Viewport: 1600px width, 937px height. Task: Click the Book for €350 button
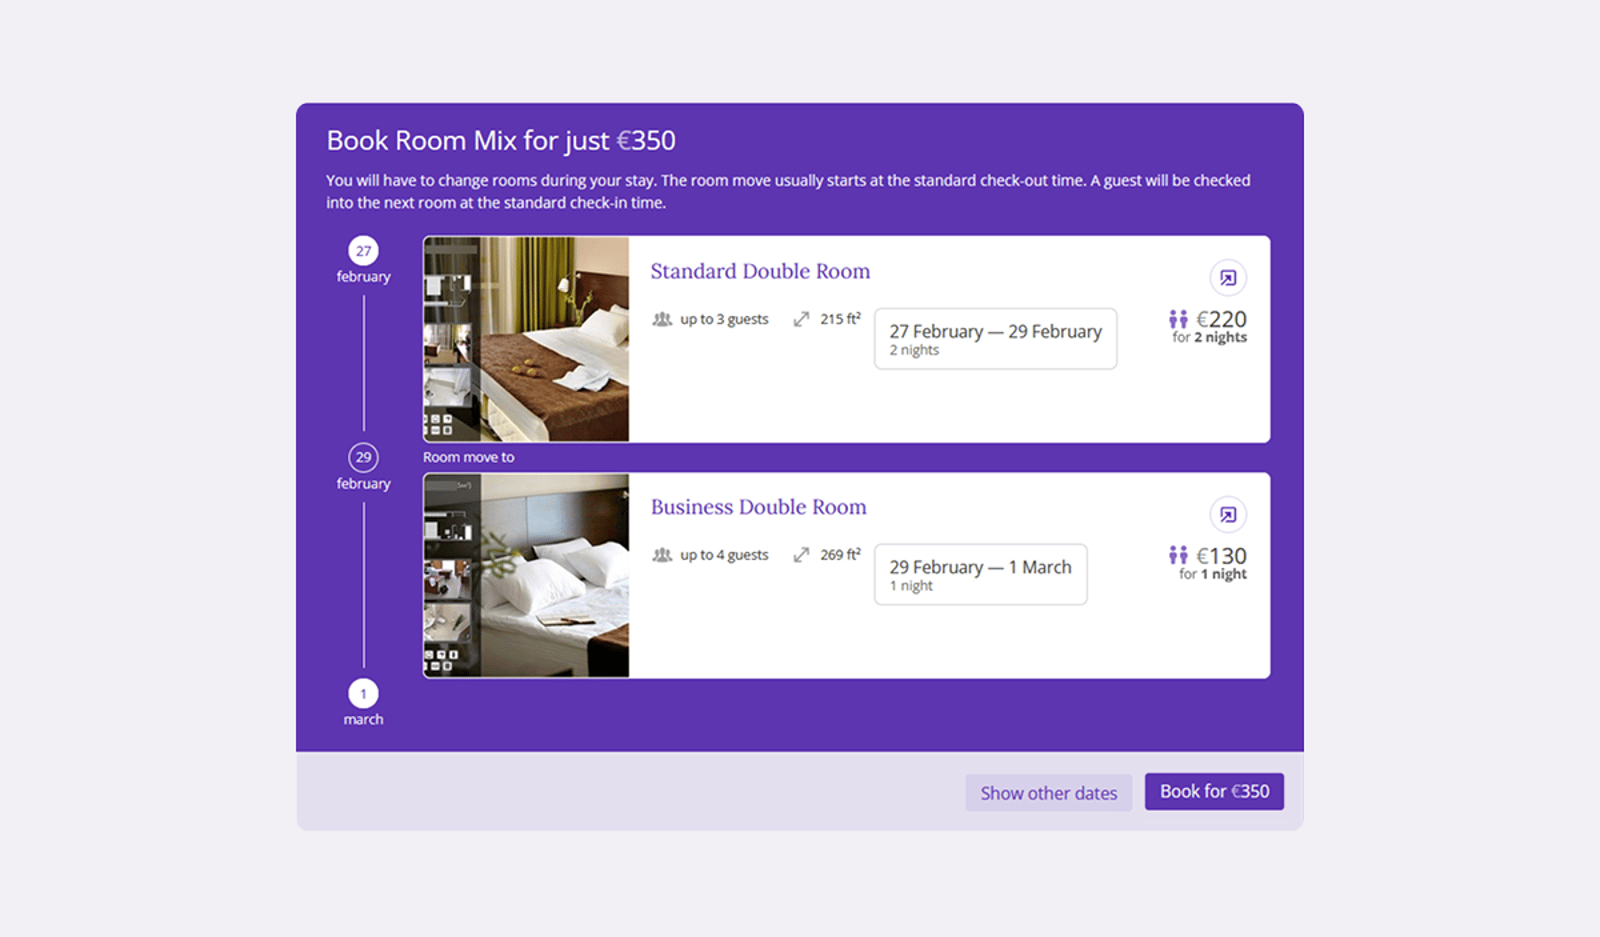point(1214,791)
